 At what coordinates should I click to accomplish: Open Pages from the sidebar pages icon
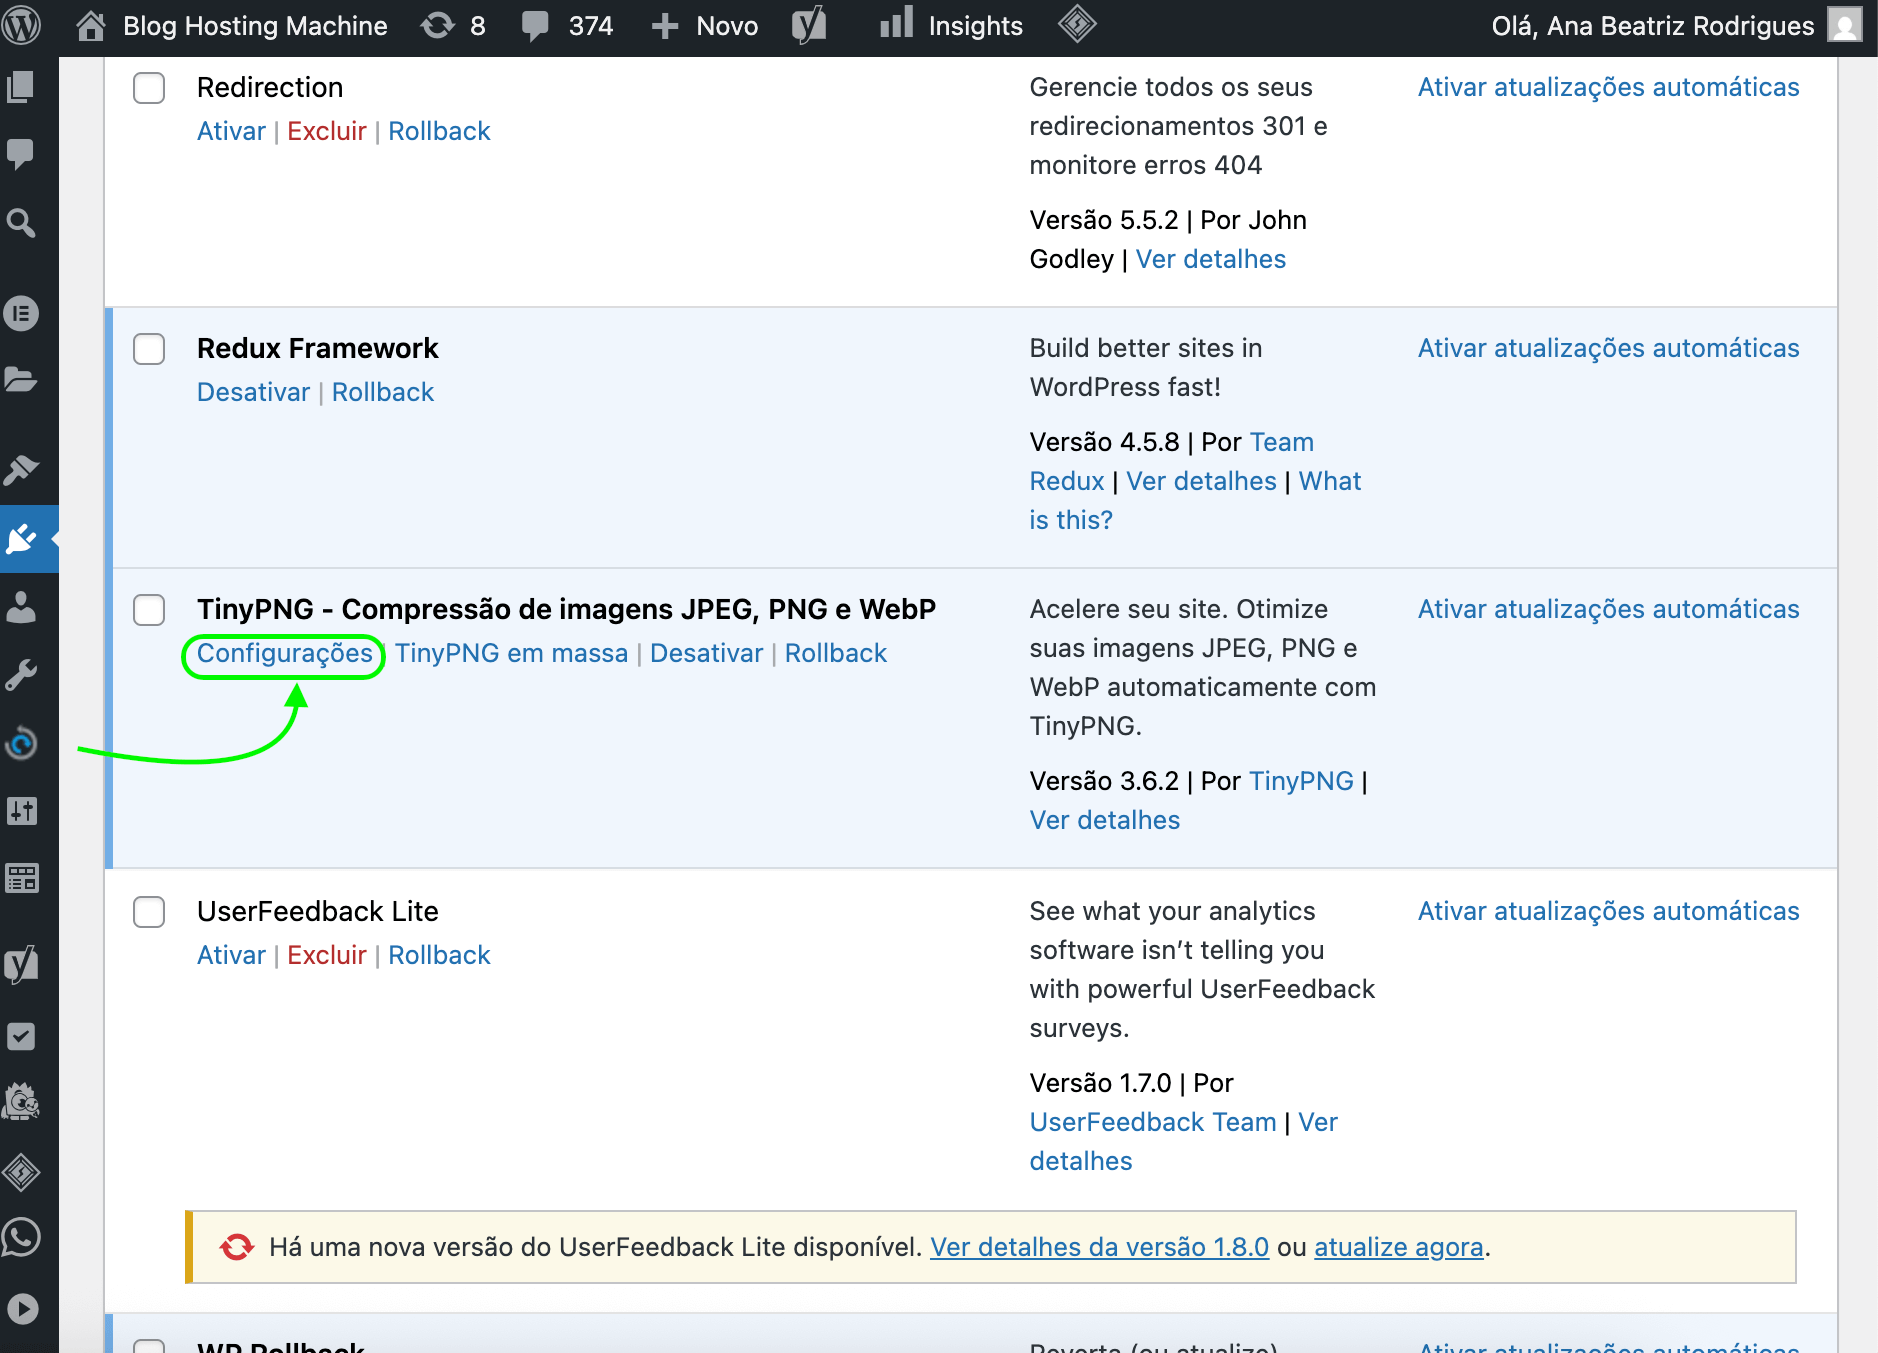(21, 87)
